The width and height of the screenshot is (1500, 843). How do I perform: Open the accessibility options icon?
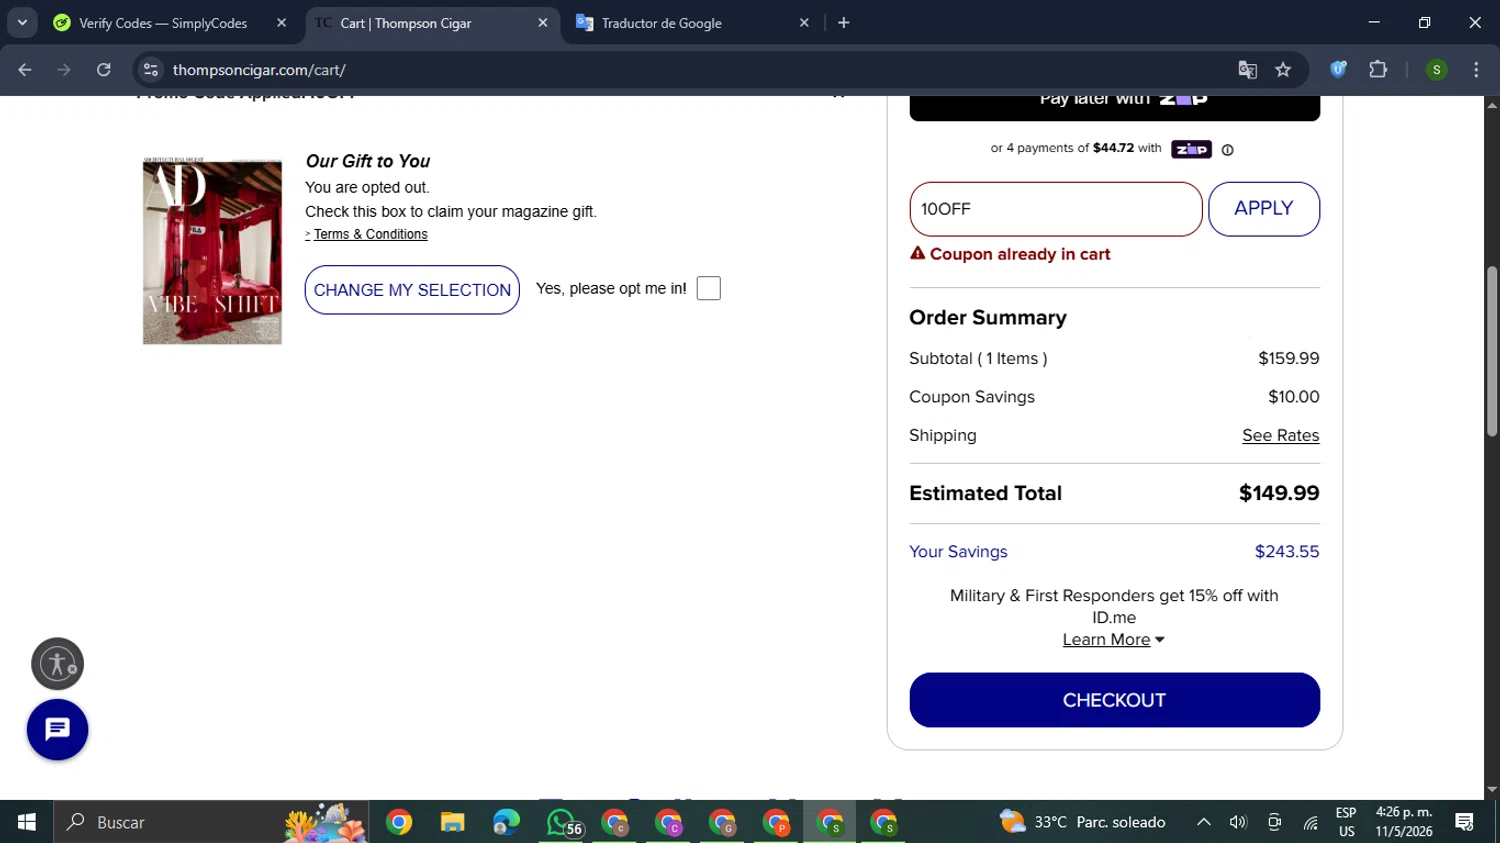click(x=57, y=664)
